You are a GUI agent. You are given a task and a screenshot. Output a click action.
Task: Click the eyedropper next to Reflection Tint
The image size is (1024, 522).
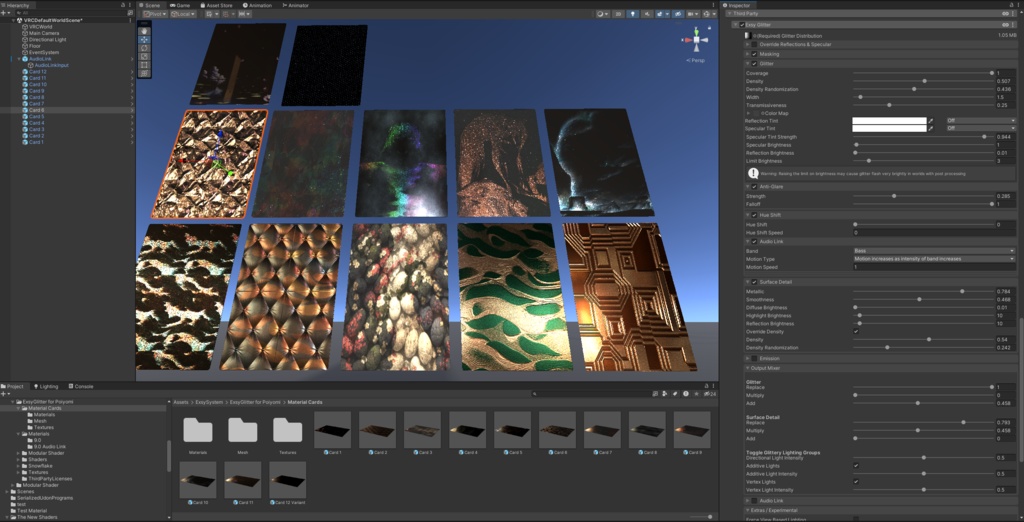tap(931, 120)
